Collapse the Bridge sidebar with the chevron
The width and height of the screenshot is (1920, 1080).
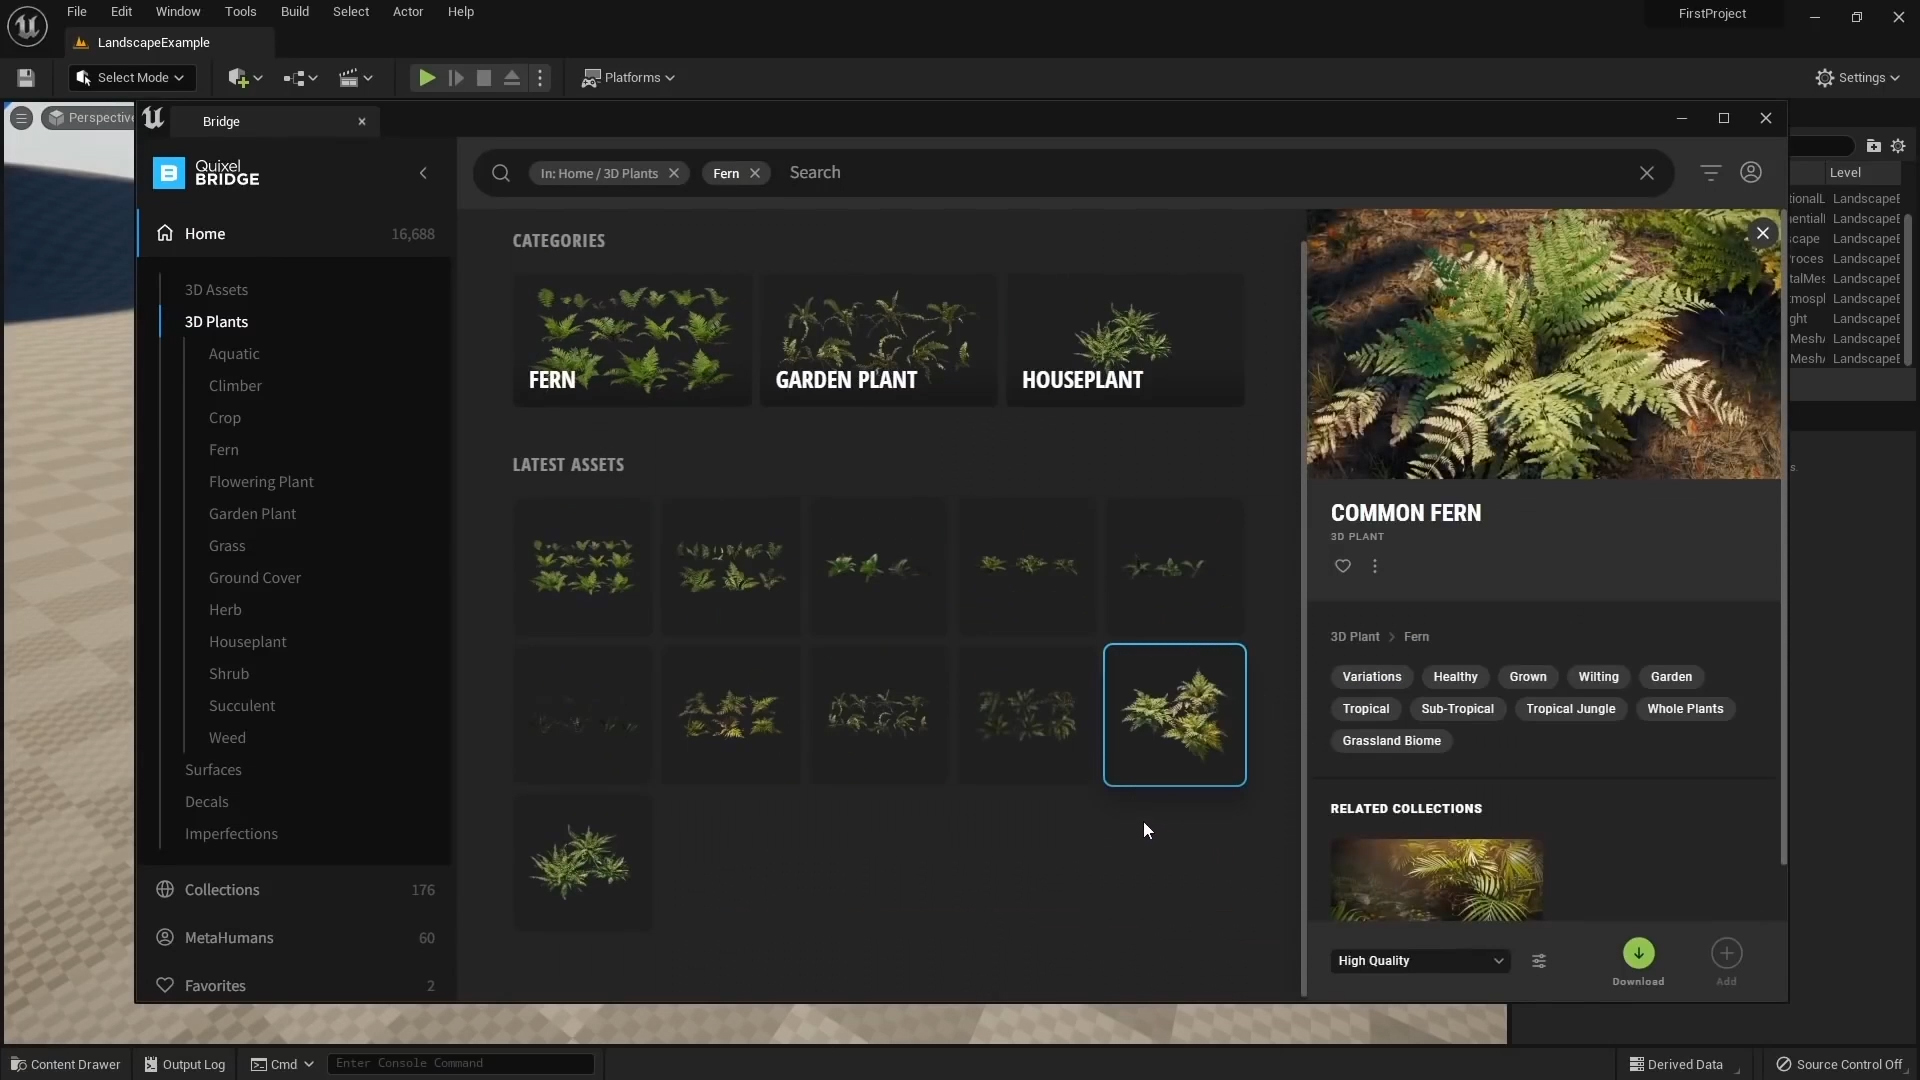tap(423, 173)
